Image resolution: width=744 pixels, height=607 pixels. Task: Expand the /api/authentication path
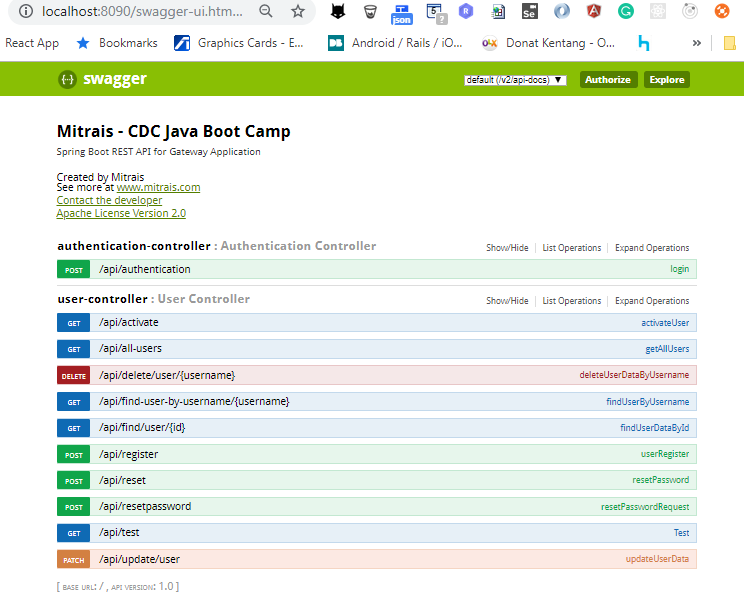tap(145, 270)
